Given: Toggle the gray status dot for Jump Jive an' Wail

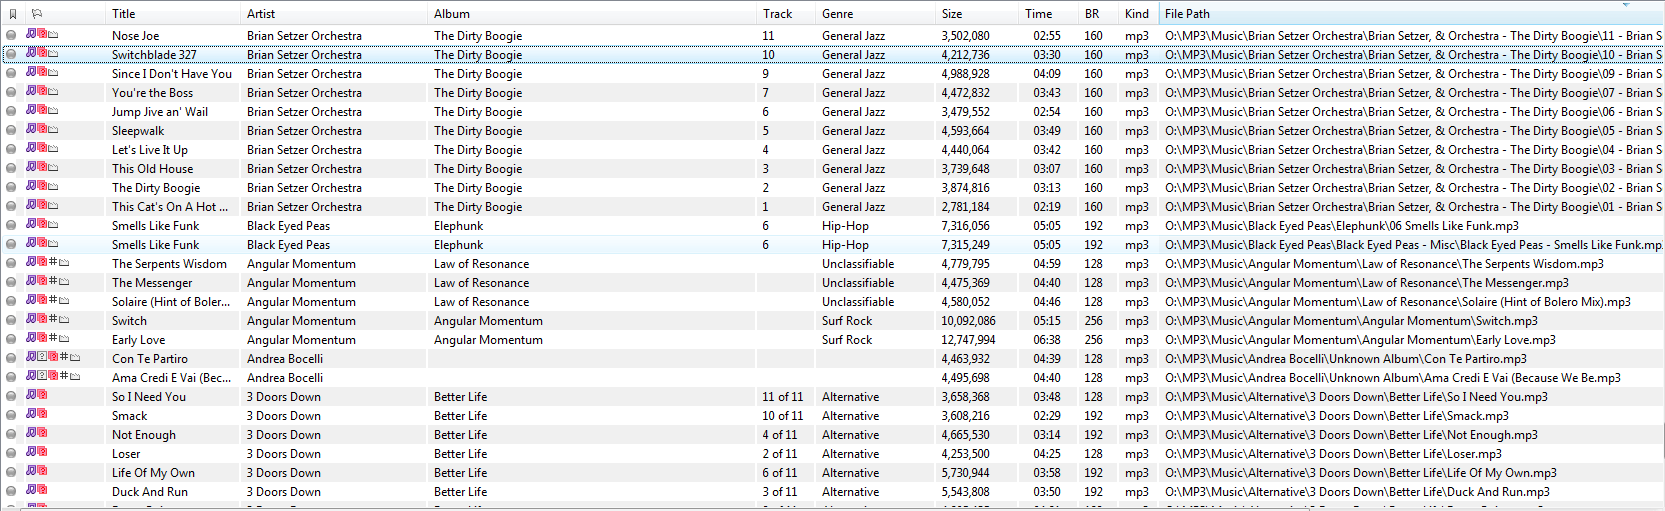Looking at the screenshot, I should (x=11, y=112).
